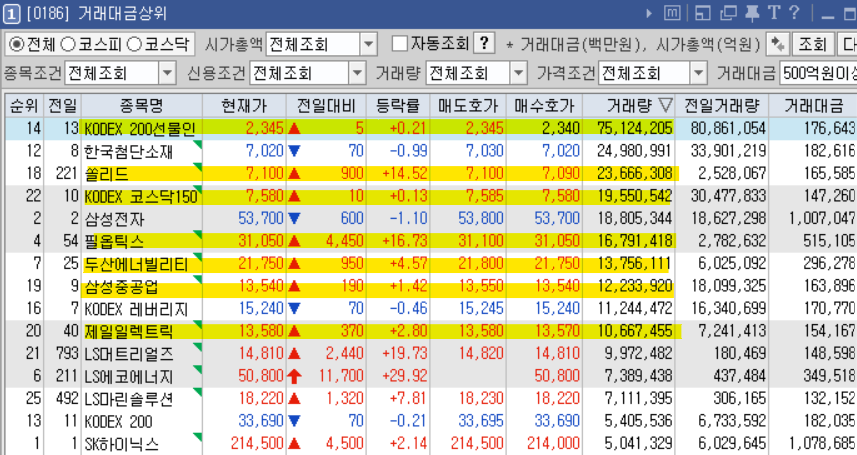Viewport: 857px width, 455px height.
Task: Click the 전일 rank column header
Action: pos(62,105)
